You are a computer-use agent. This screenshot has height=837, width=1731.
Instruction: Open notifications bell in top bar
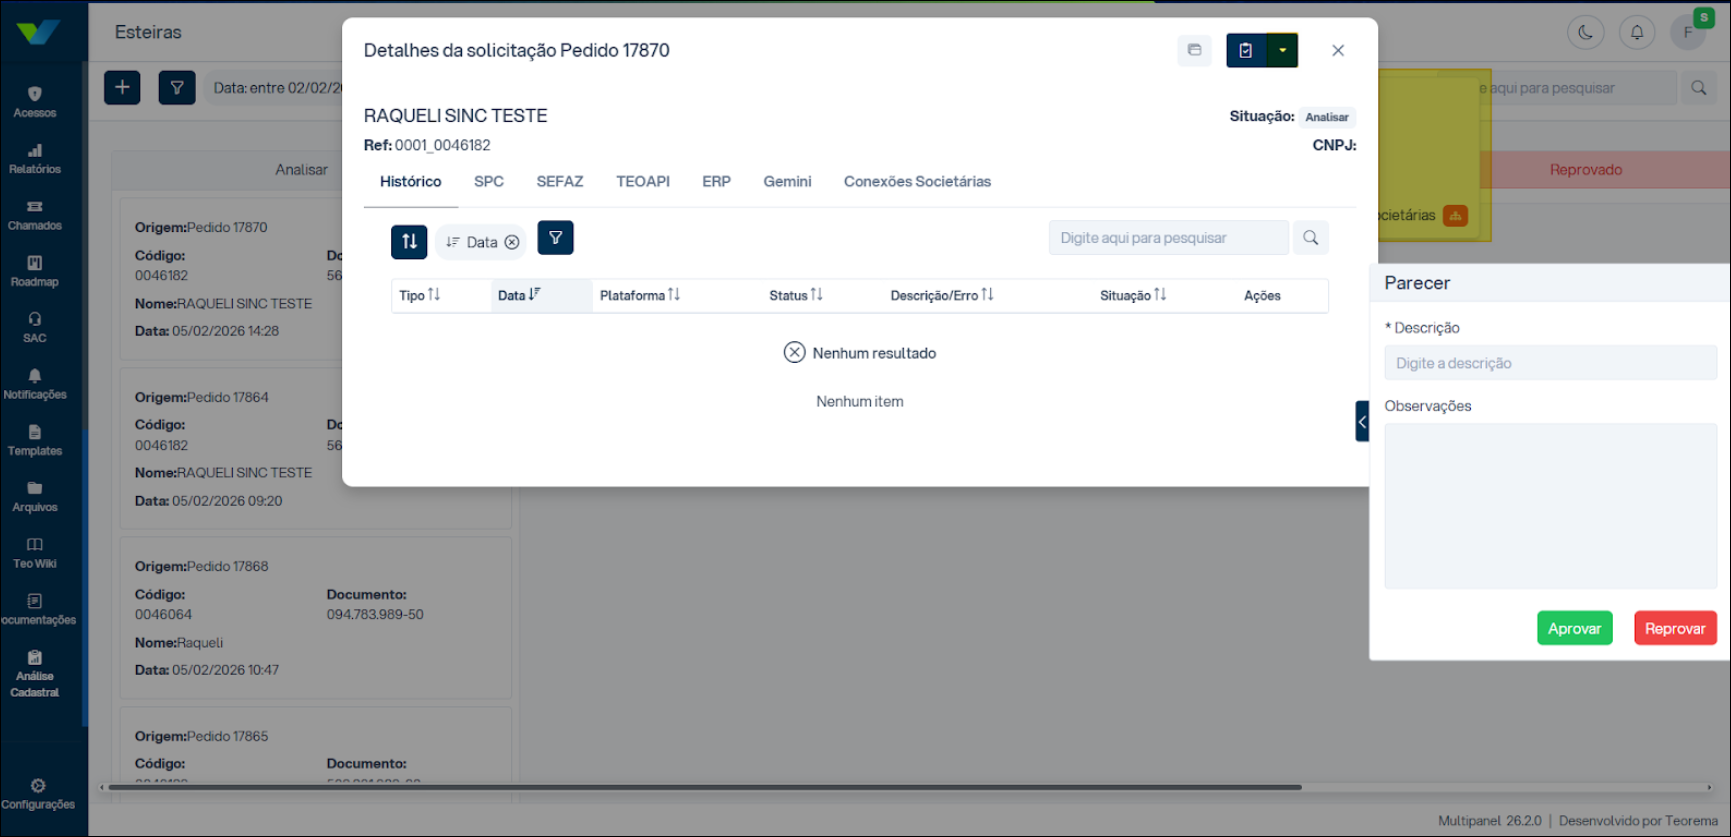click(x=1637, y=32)
